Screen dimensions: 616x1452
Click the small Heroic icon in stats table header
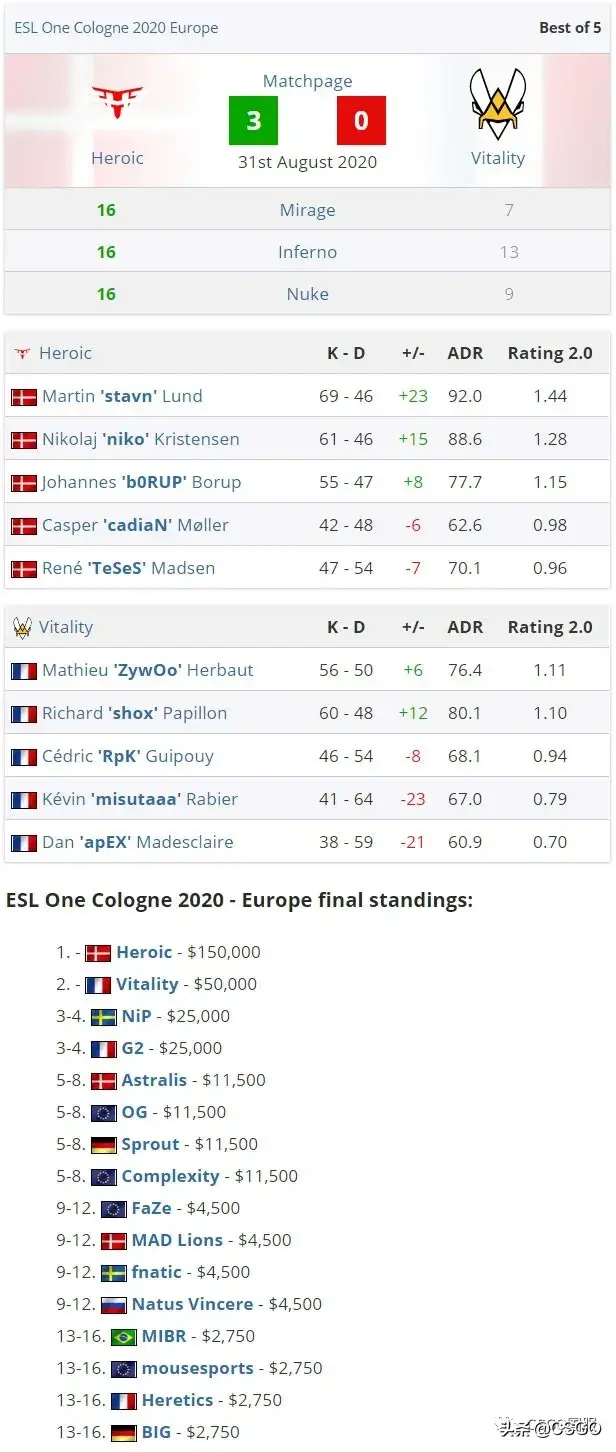(22, 354)
